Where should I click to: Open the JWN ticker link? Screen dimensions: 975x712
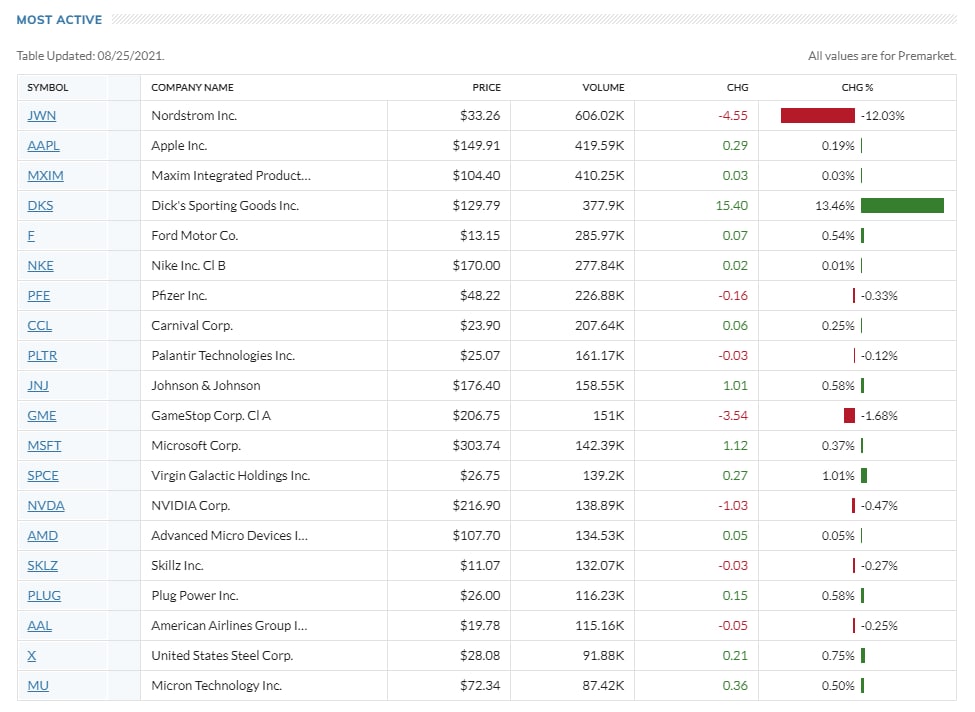tap(41, 116)
